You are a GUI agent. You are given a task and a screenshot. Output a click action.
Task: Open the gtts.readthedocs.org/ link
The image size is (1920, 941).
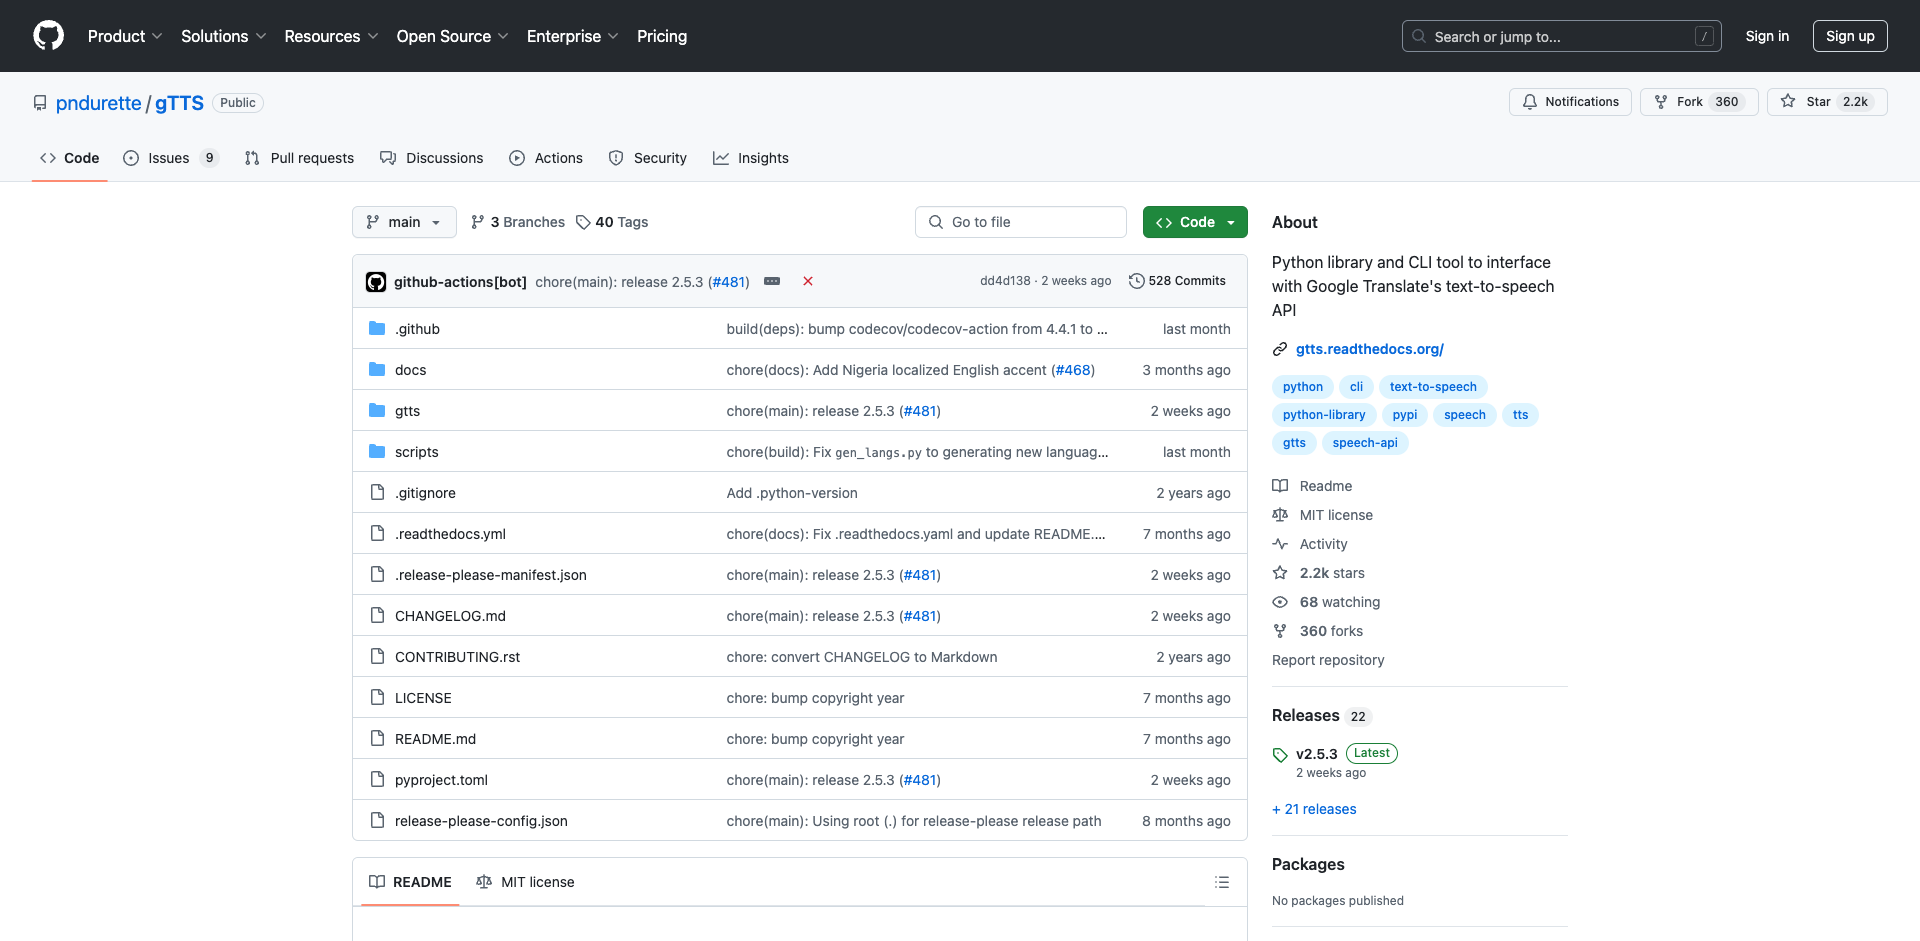1370,349
